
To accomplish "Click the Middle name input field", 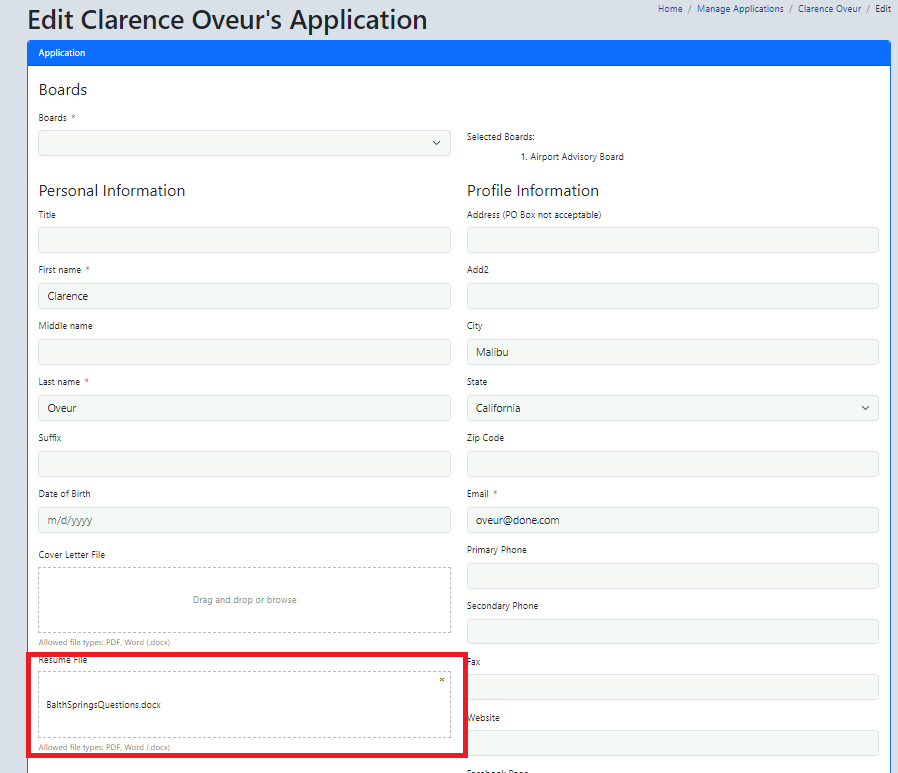I will (x=245, y=352).
